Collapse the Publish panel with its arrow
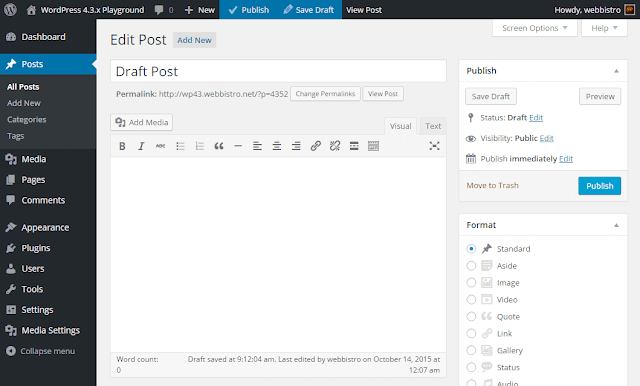Image resolution: width=640 pixels, height=386 pixels. [616, 71]
